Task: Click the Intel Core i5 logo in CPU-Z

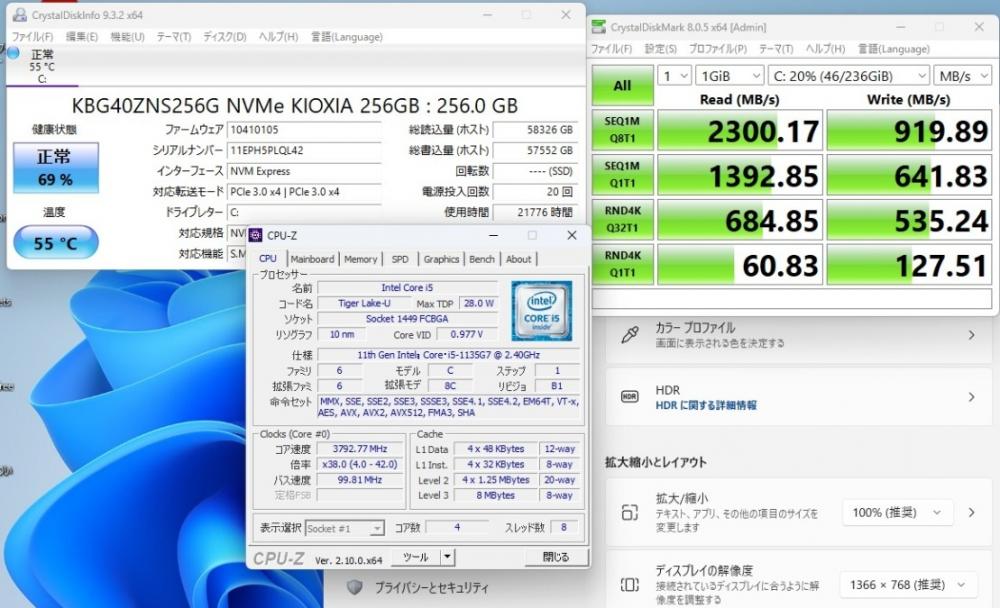Action: pos(541,311)
